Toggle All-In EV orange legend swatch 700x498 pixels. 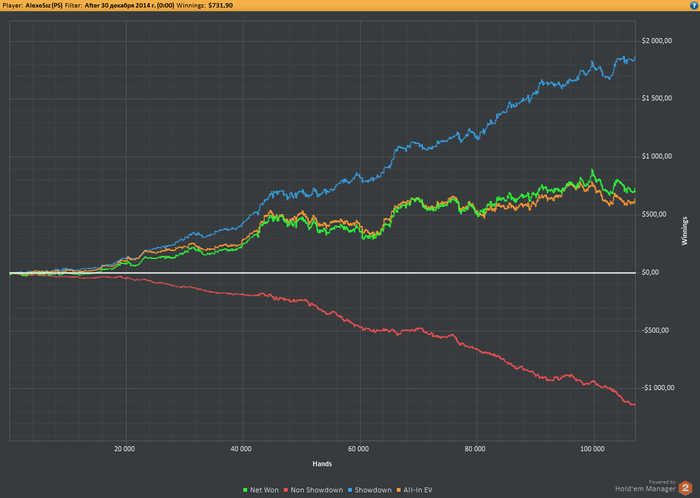click(399, 490)
